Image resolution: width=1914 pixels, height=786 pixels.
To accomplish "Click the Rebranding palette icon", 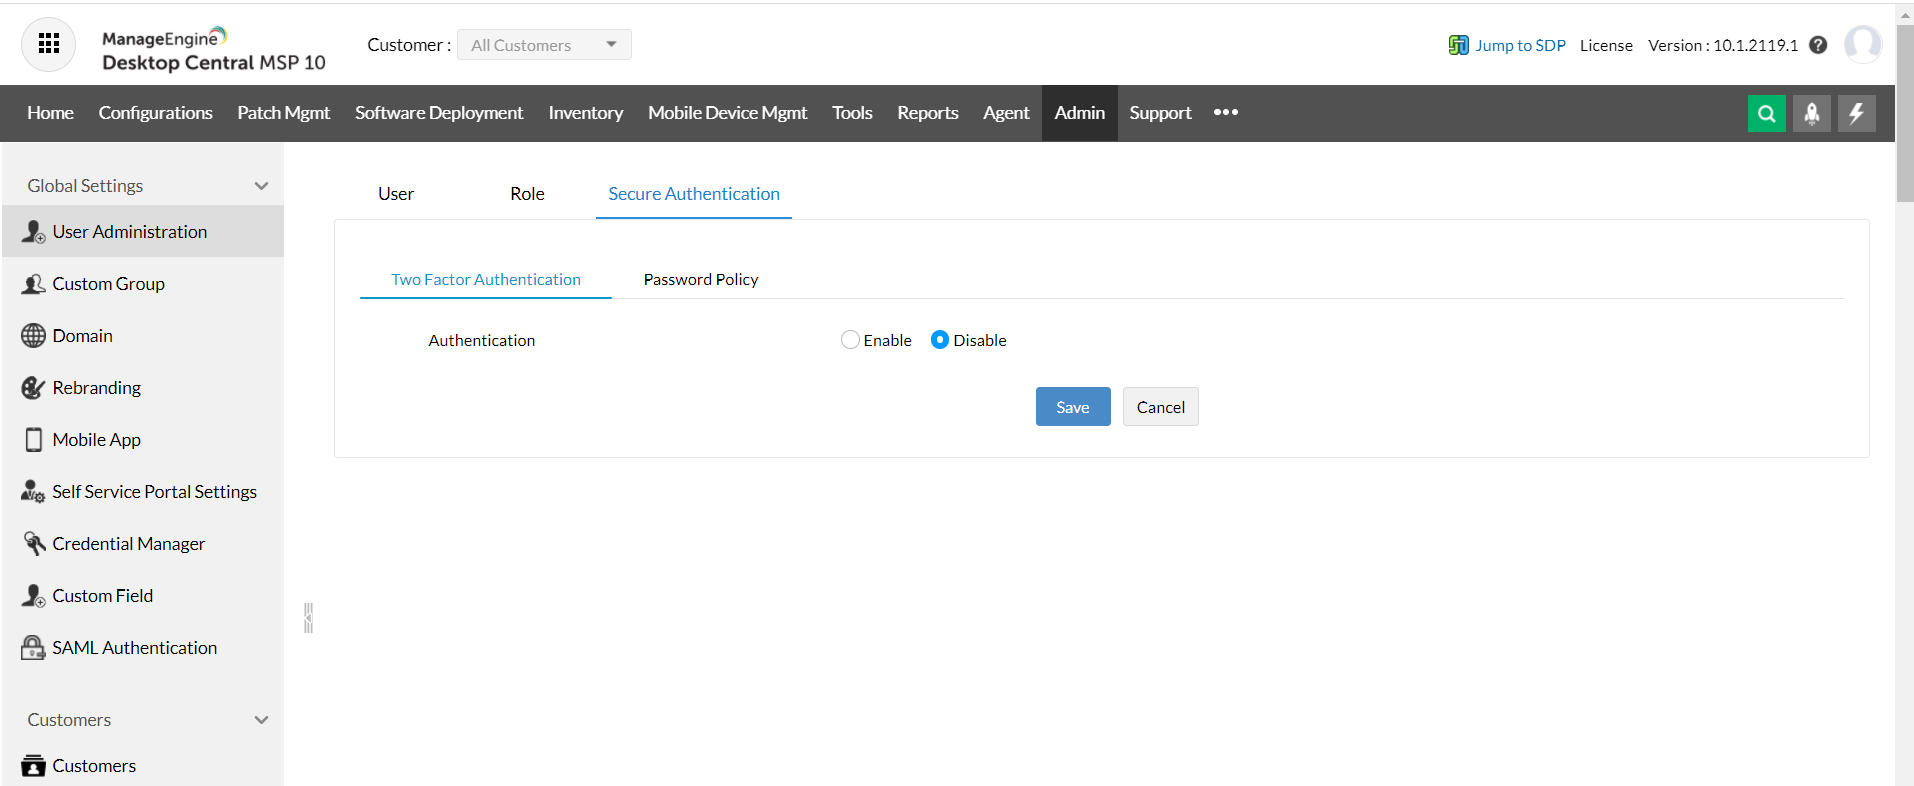I will pos(33,388).
